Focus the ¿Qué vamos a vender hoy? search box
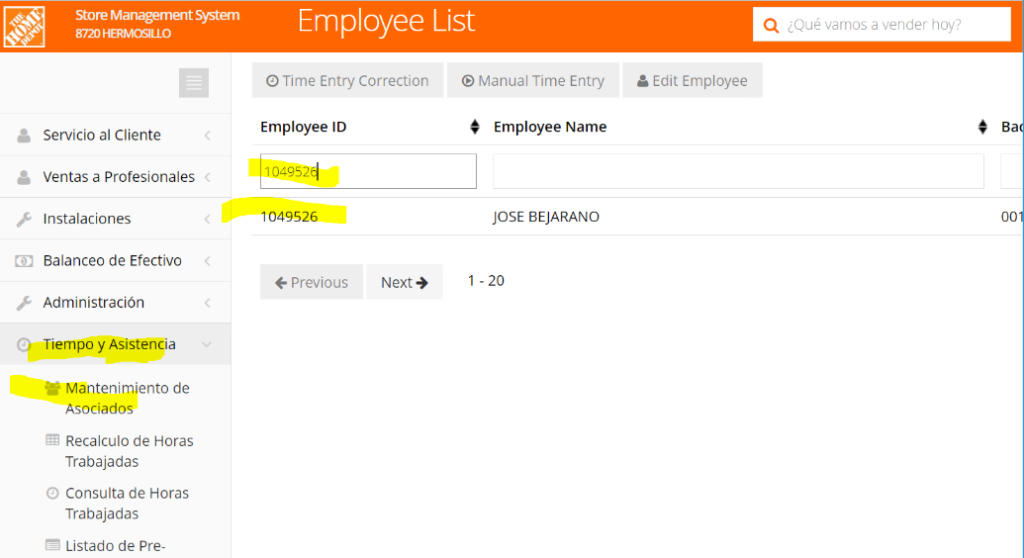Screen dimensions: 1024x558 882,25
